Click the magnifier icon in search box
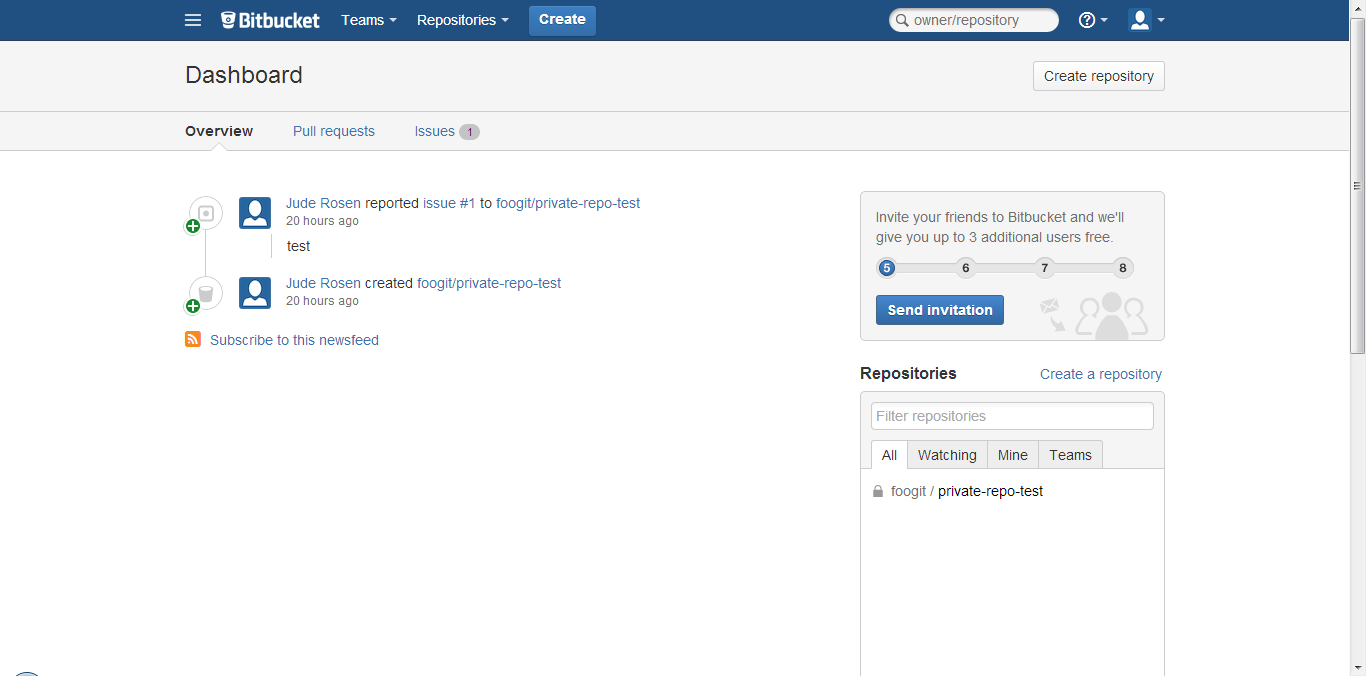The height and width of the screenshot is (676, 1366). (x=901, y=20)
